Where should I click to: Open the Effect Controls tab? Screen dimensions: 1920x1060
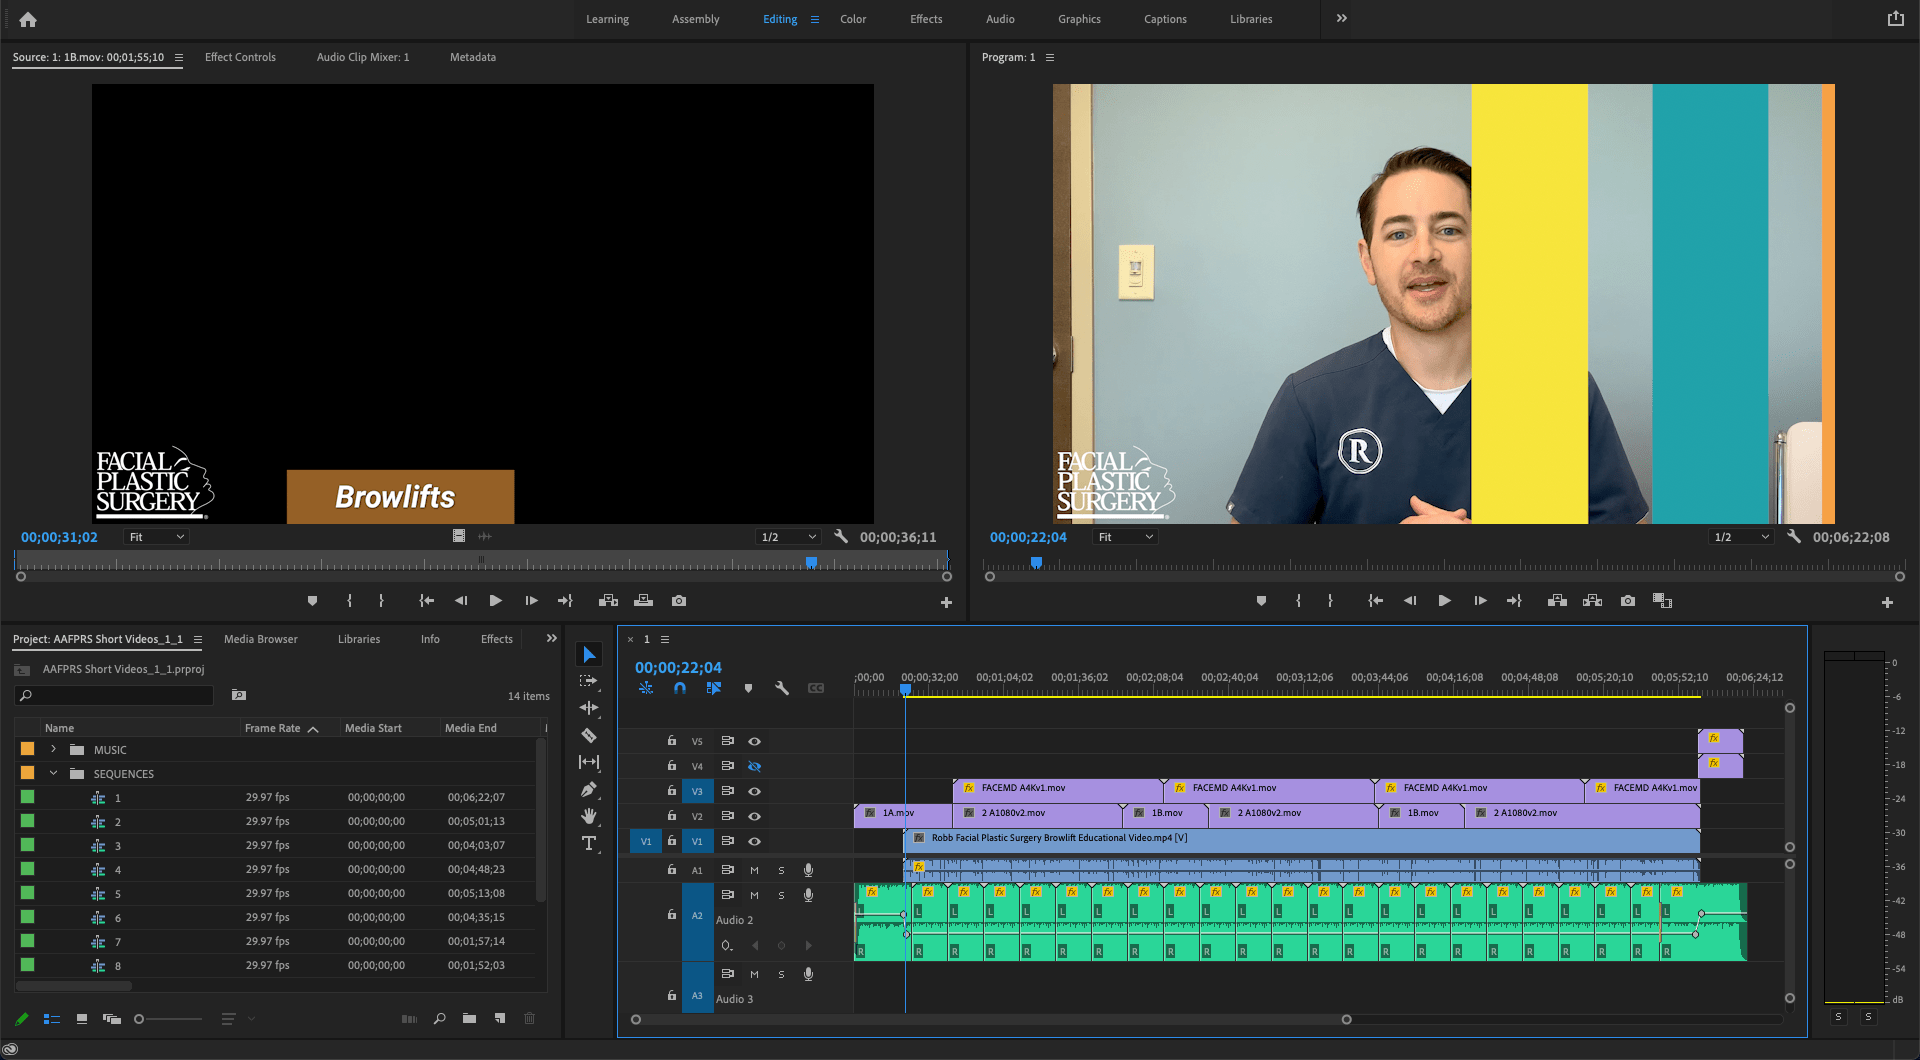240,57
